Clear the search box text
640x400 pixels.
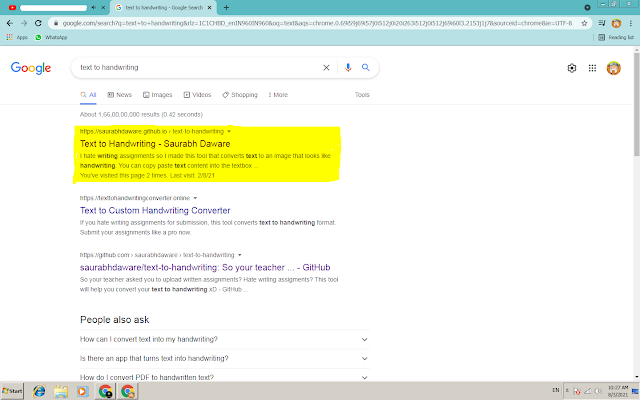click(326, 68)
